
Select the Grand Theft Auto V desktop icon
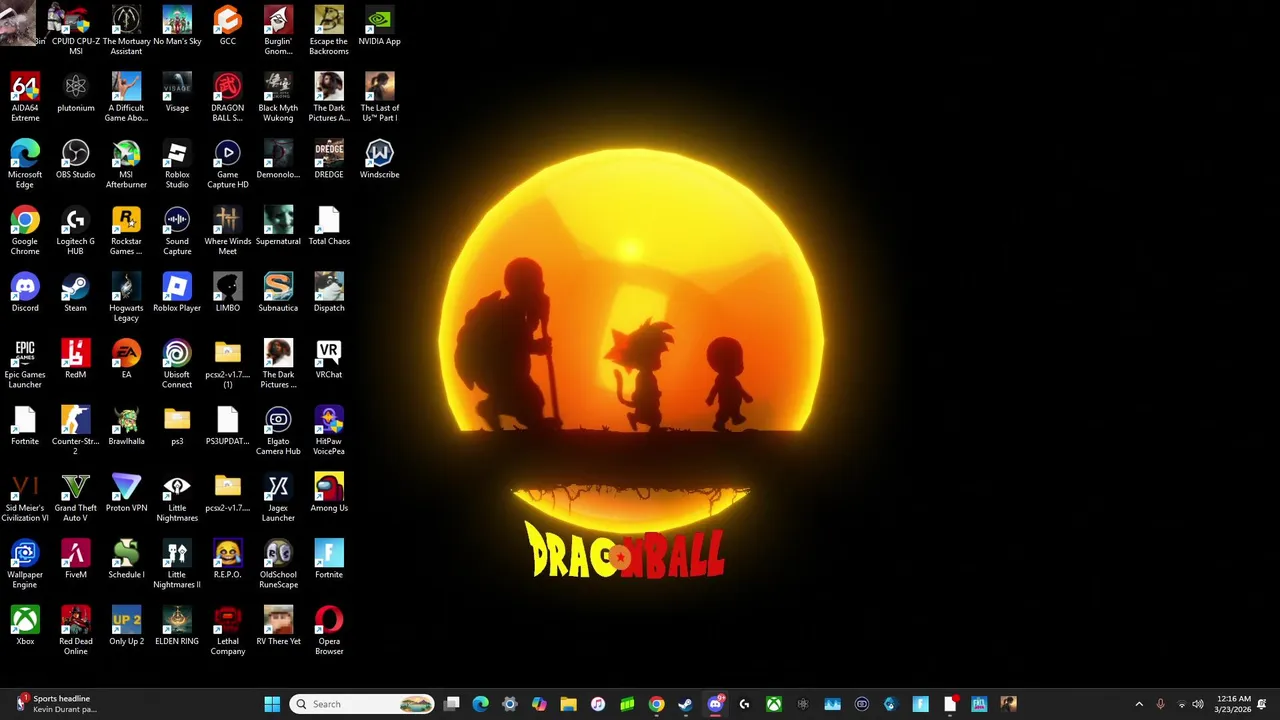click(76, 498)
